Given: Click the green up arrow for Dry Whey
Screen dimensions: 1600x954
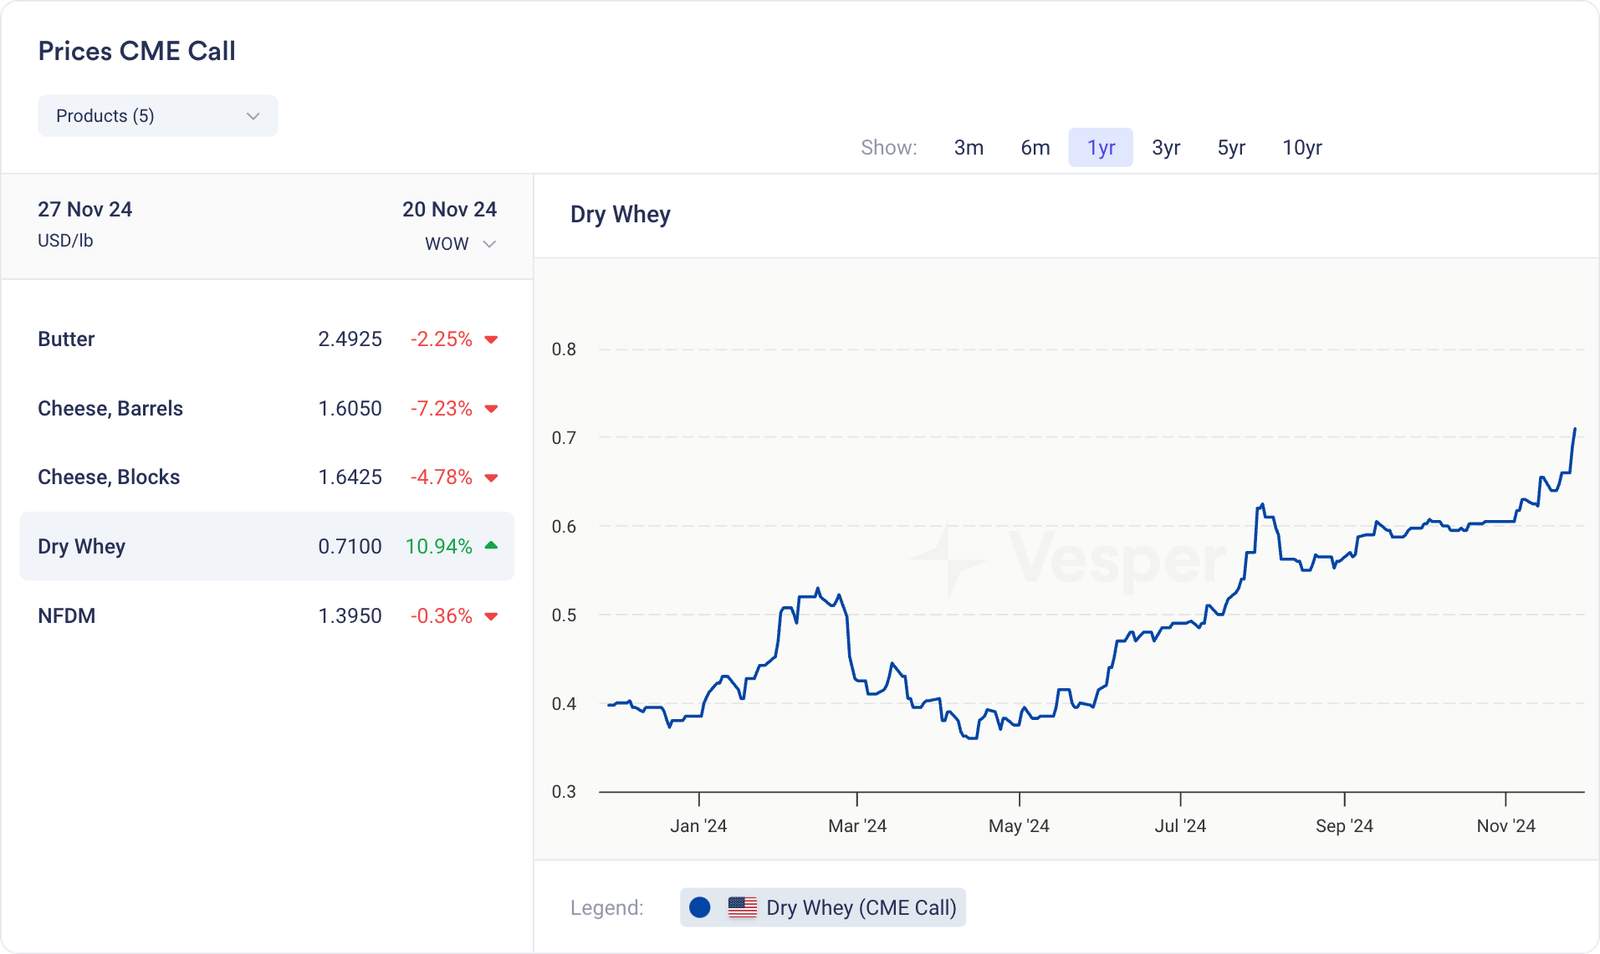Looking at the screenshot, I should click(491, 546).
